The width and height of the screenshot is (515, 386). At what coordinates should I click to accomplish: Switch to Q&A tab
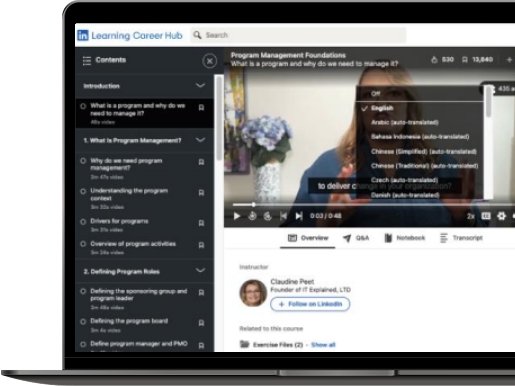click(356, 238)
